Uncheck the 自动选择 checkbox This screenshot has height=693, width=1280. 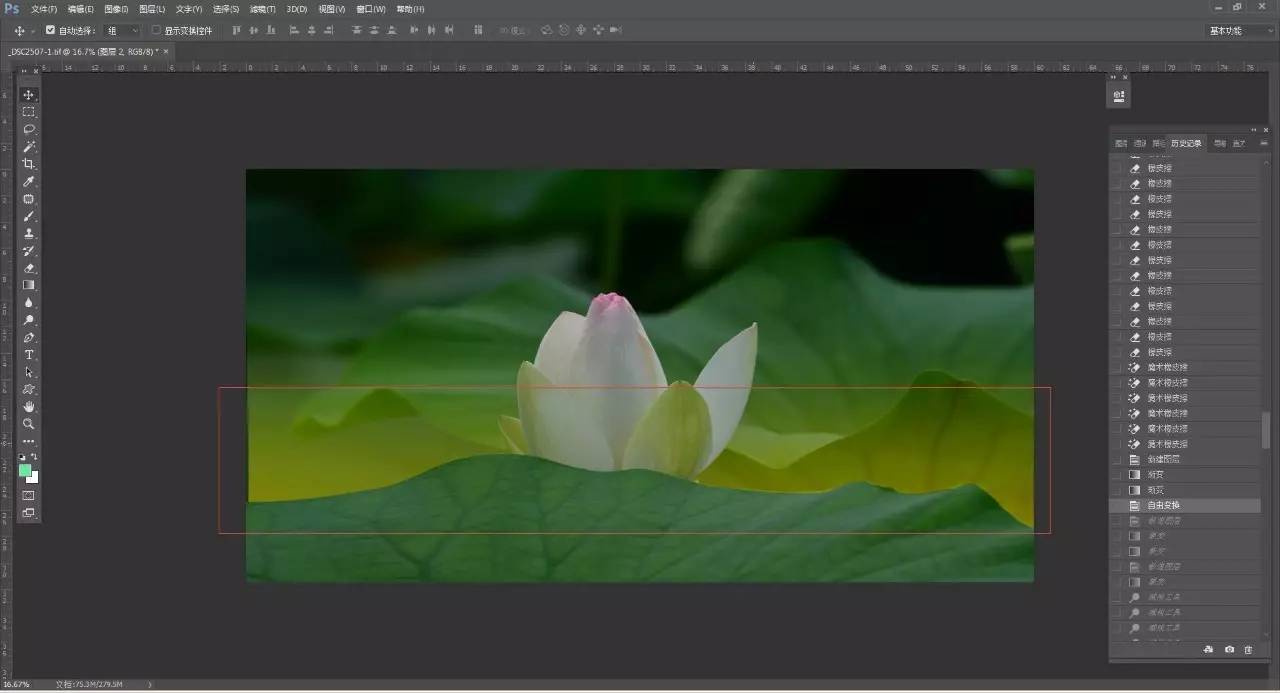pos(51,30)
